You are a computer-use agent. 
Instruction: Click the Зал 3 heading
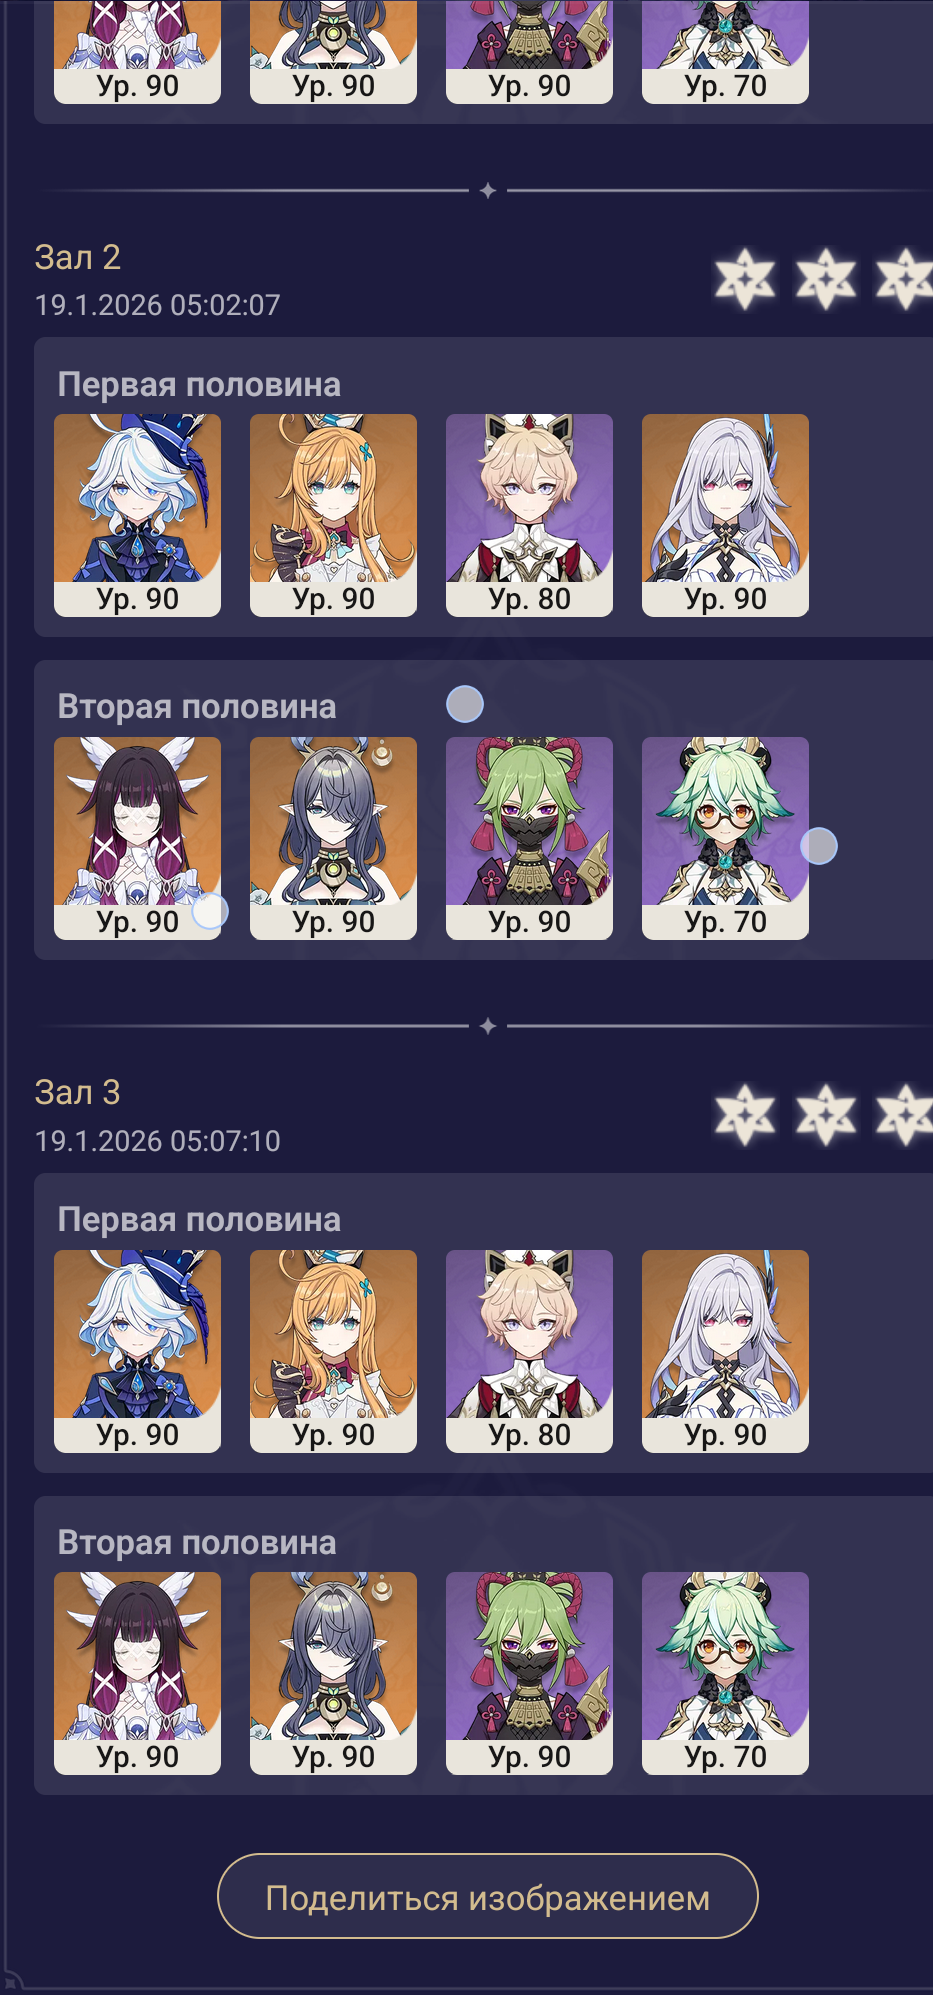(77, 1092)
